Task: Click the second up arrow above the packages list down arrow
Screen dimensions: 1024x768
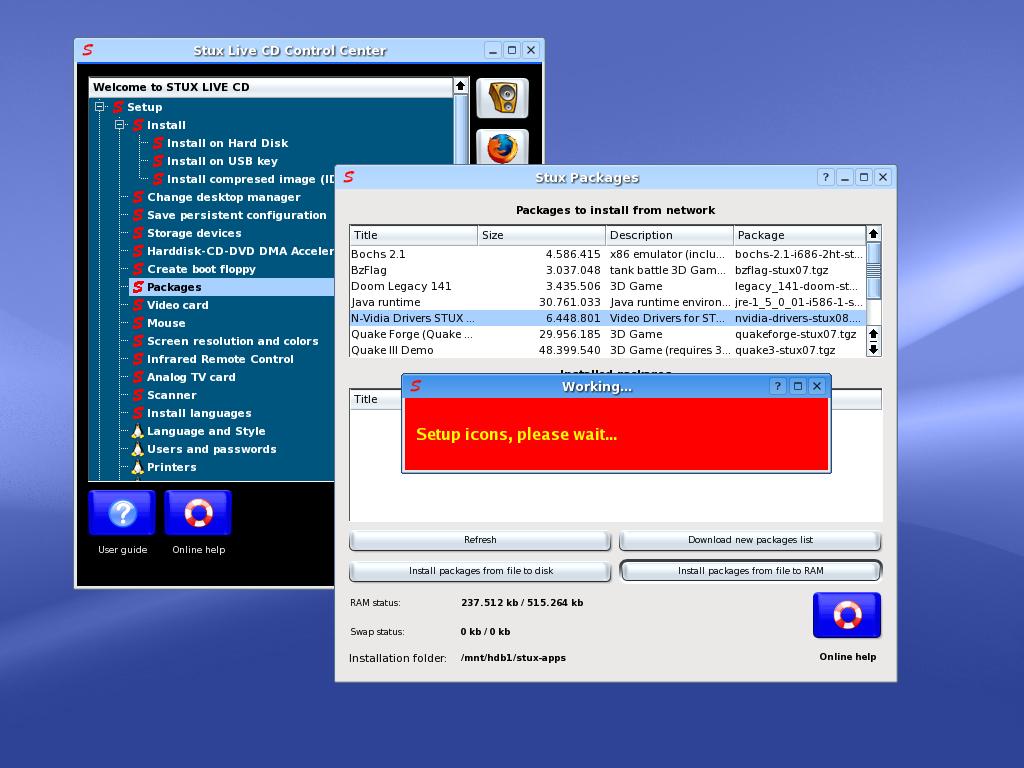Action: 873,334
